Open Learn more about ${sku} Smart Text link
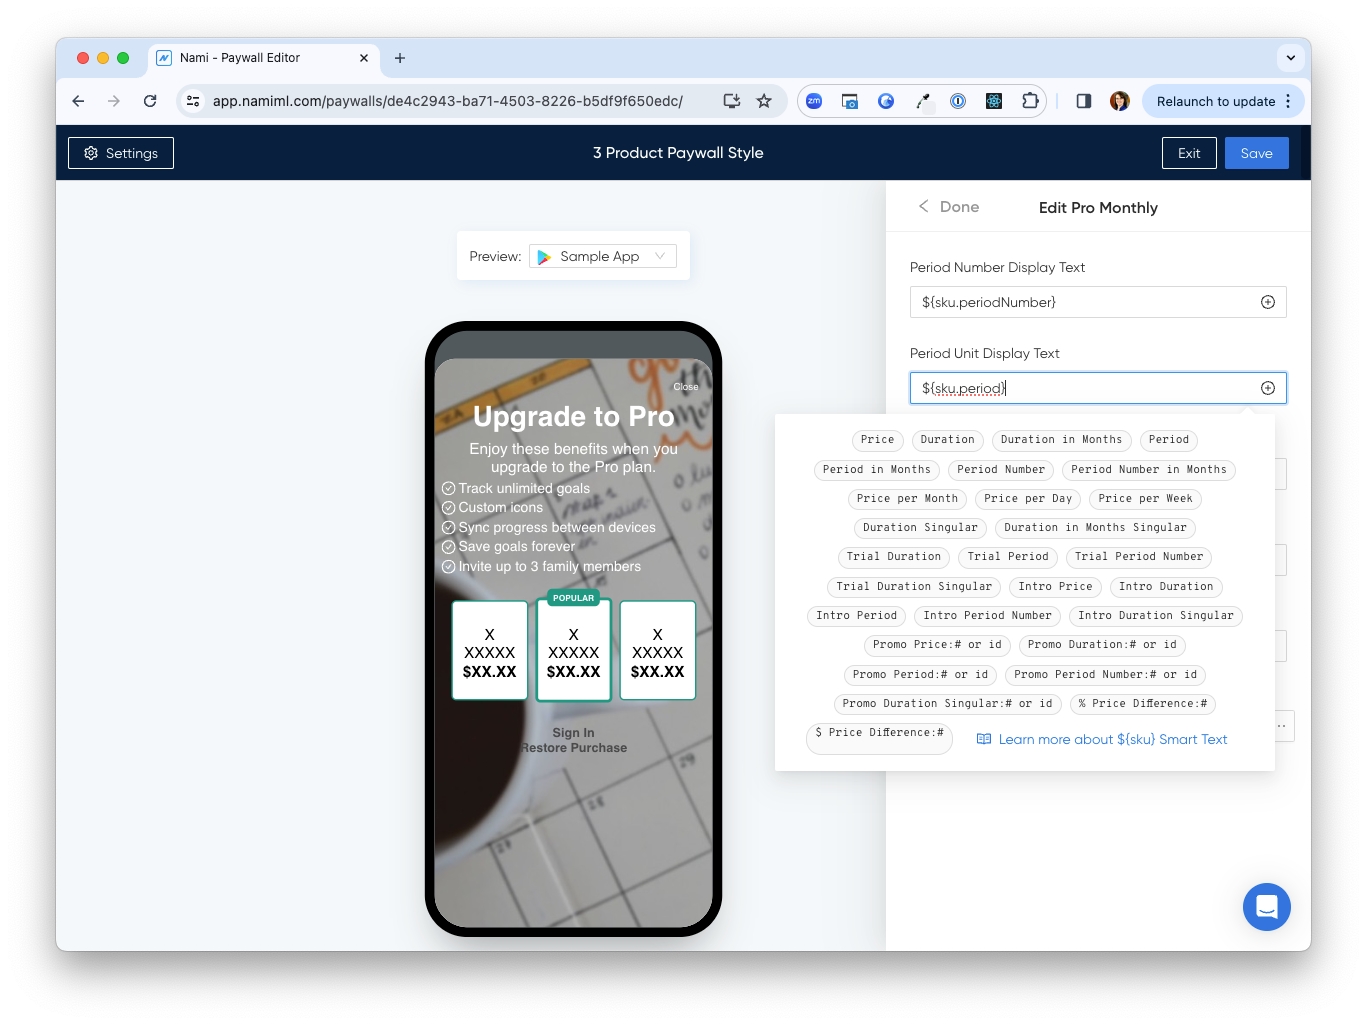Screen dimensions: 1367x1025 tap(1102, 739)
